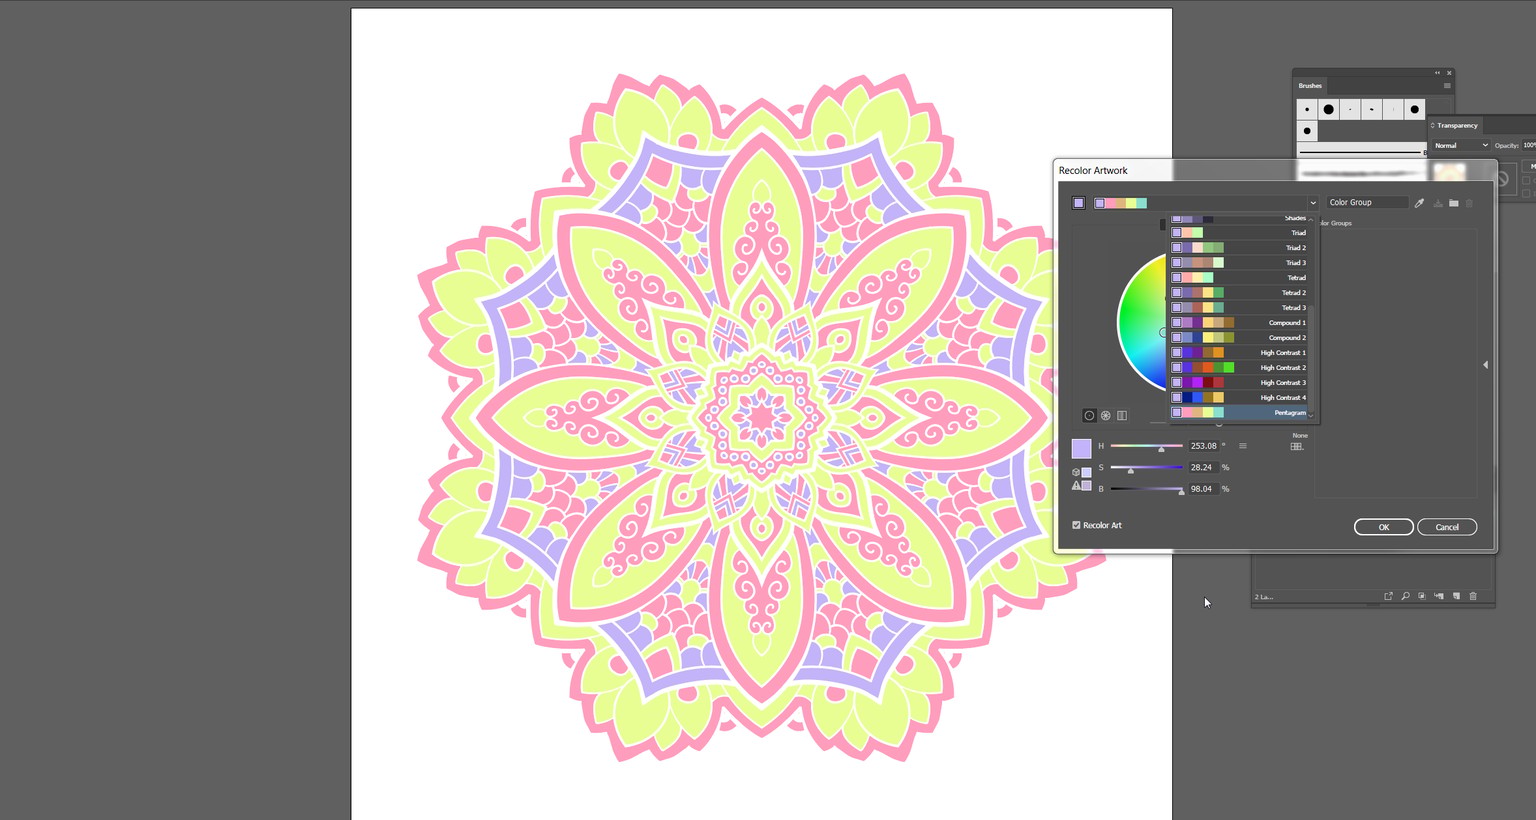Hide color group storage arrow
Viewport: 1536px width, 820px height.
coord(1485,365)
